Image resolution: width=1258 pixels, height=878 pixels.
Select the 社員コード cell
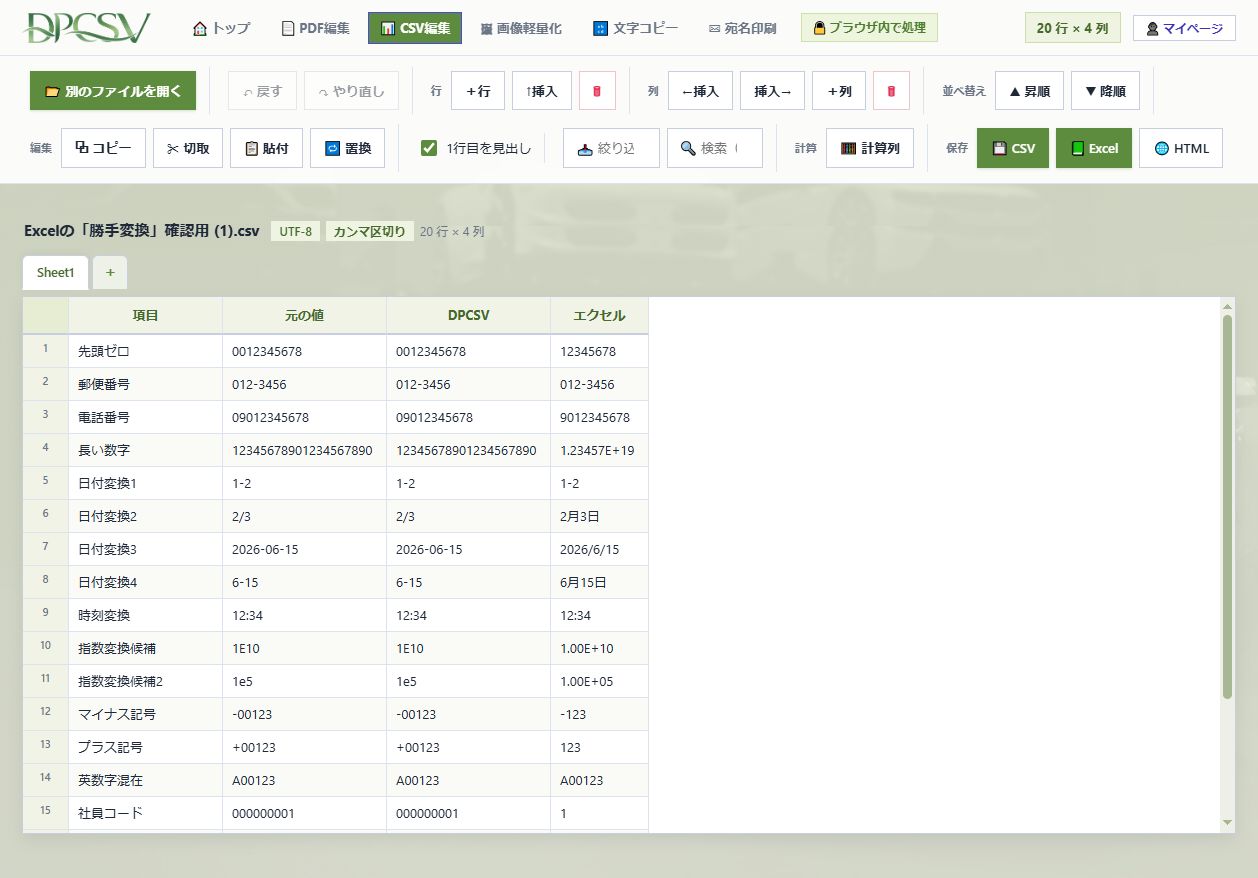pos(146,813)
